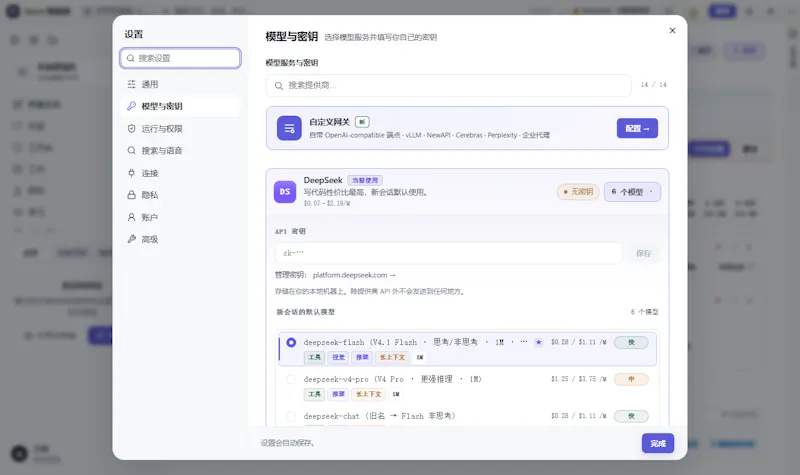Click the 设置会自动保存 footer note
The image size is (800, 475).
coord(287,443)
